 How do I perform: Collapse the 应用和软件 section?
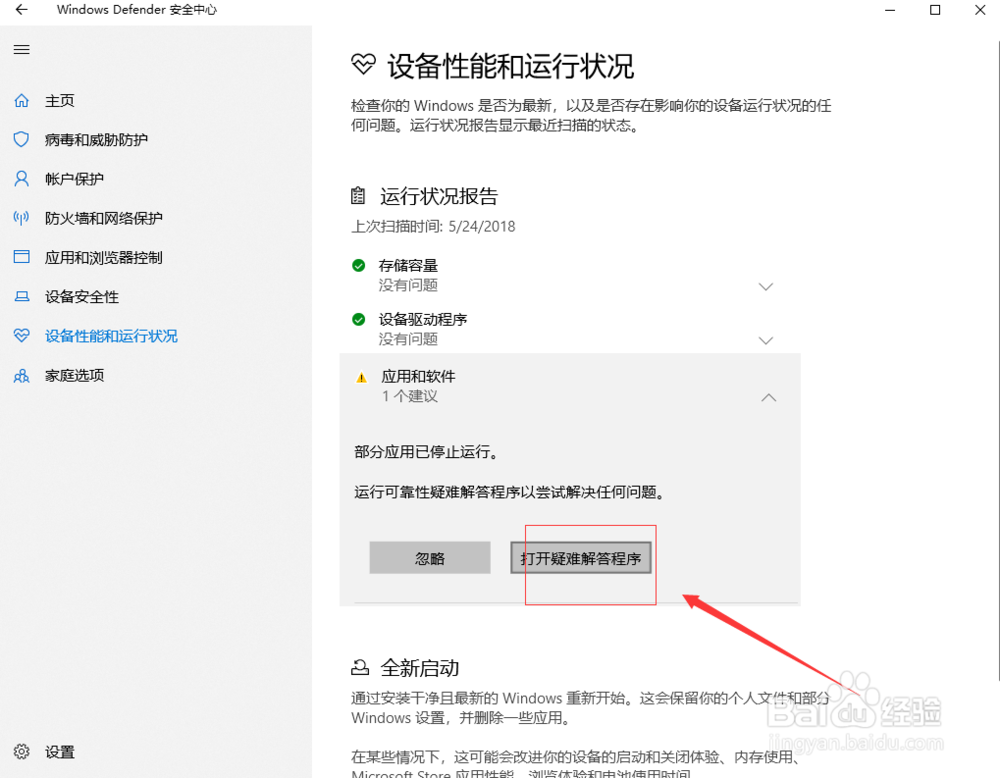click(x=768, y=397)
